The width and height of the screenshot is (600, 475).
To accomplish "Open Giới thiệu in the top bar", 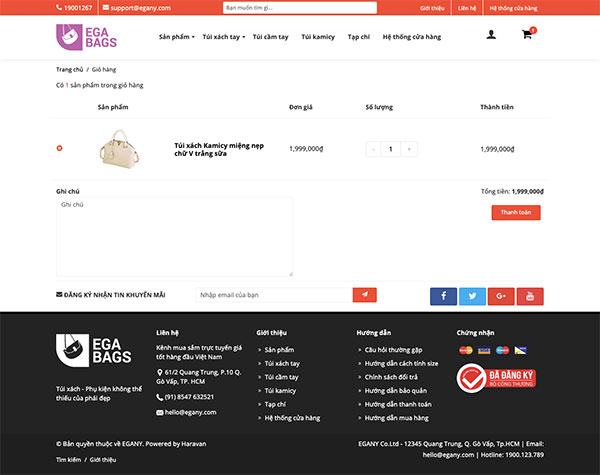I will pos(432,8).
